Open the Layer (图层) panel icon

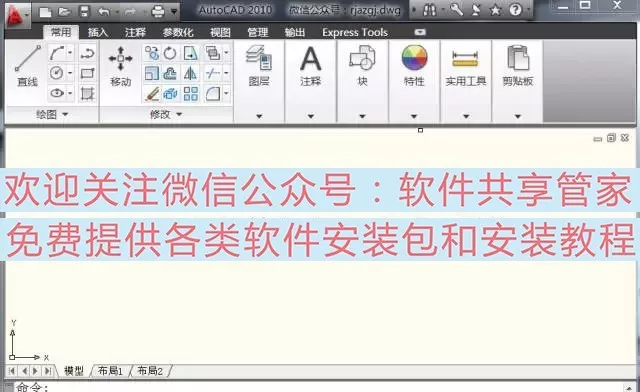(x=259, y=58)
